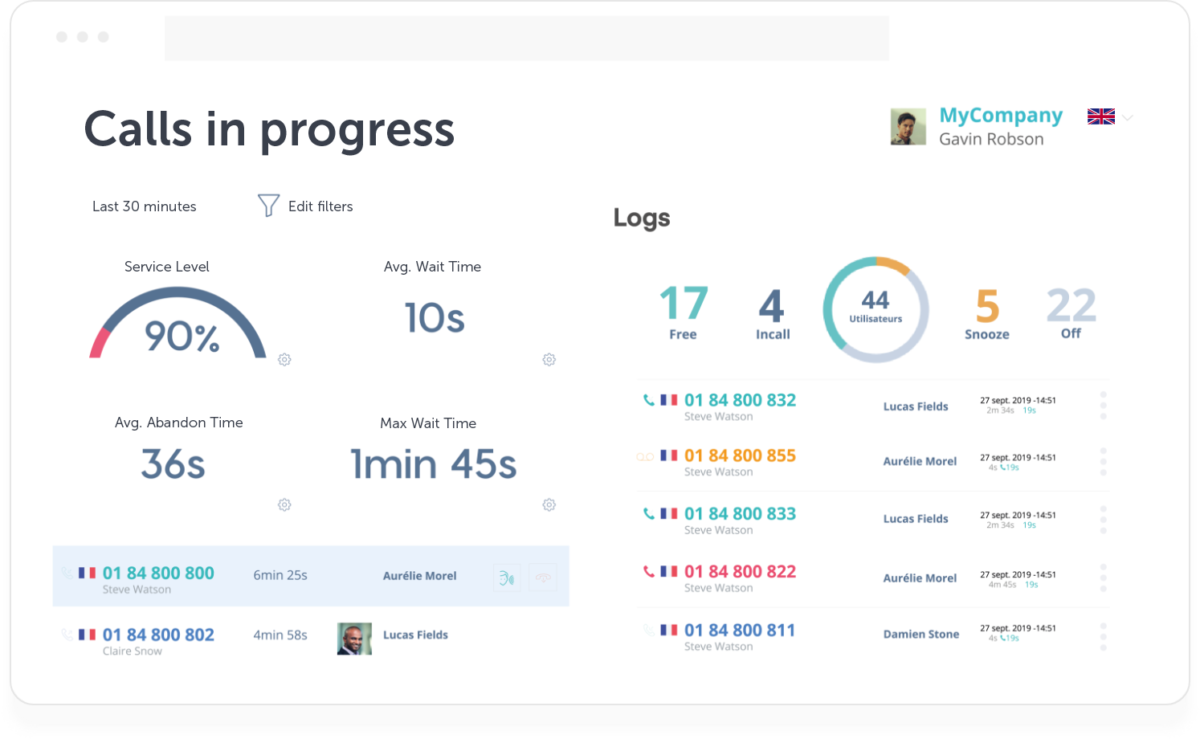Click the Edit filters label
Image resolution: width=1200 pixels, height=739 pixels.
[x=320, y=207]
